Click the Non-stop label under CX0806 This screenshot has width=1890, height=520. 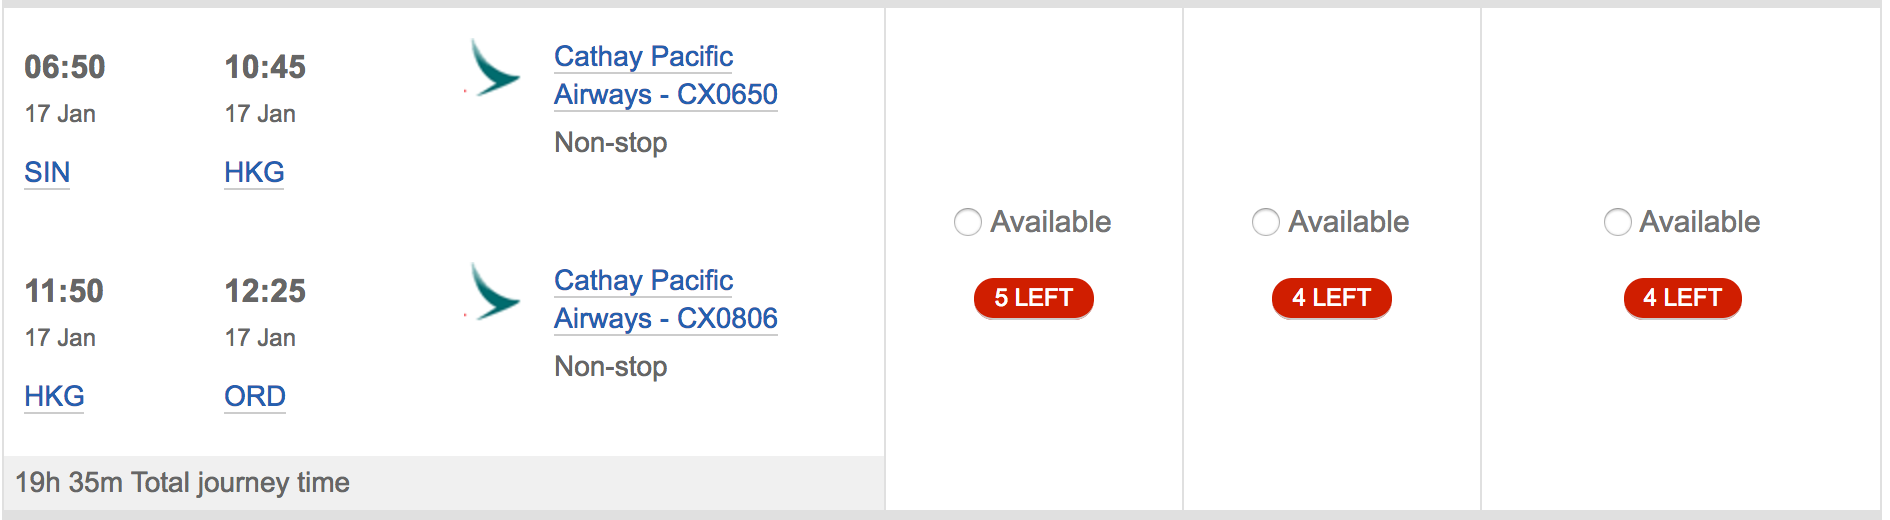(611, 367)
